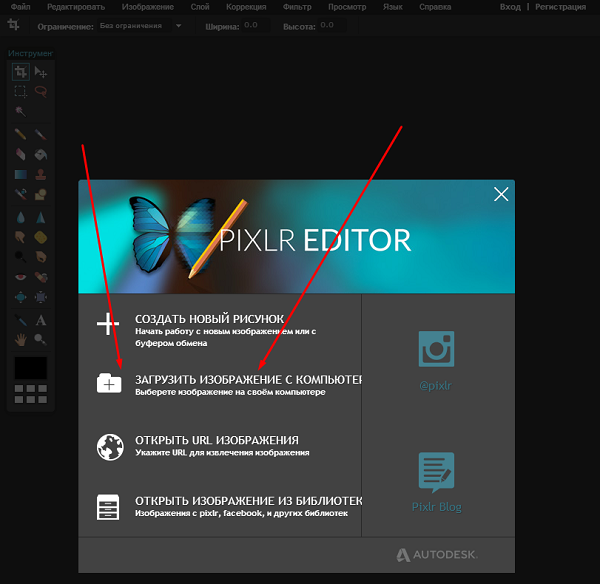Viewport: 600px width, 584px height.
Task: Open the Pixlr Blog link
Action: pyautogui.click(x=437, y=507)
